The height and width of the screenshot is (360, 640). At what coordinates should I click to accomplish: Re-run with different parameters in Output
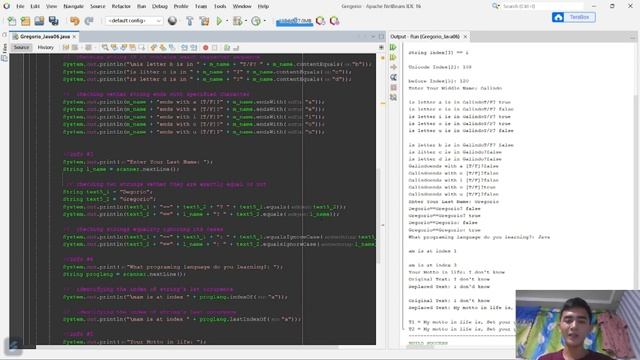pyautogui.click(x=393, y=58)
